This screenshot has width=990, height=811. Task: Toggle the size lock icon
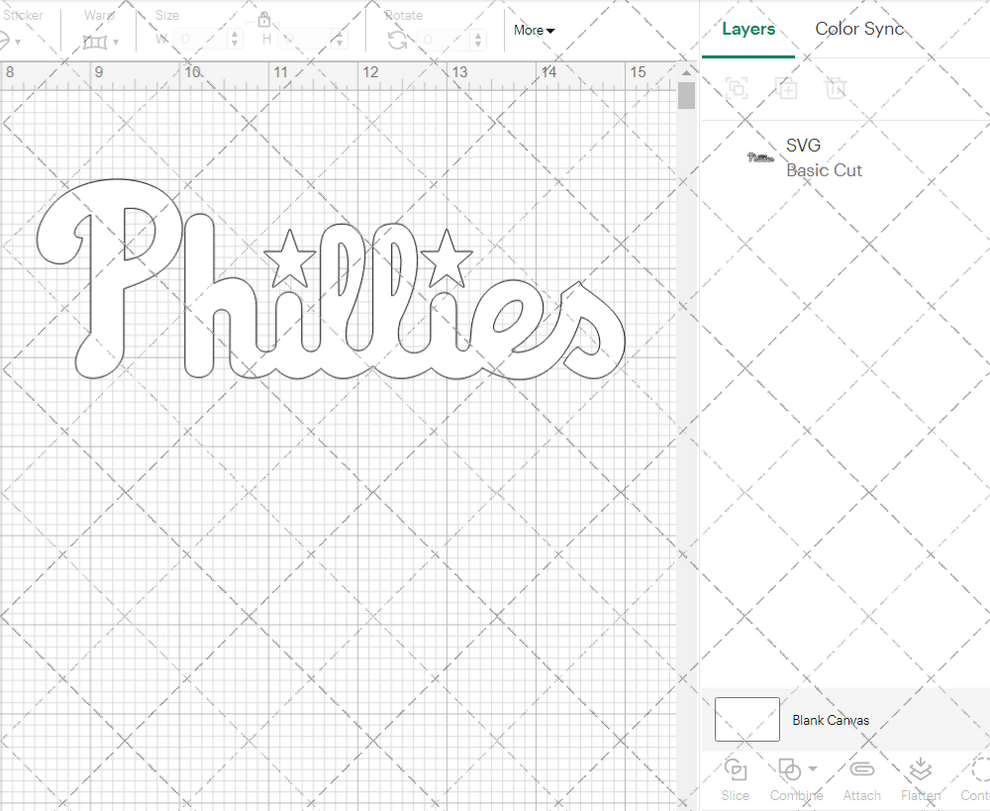[264, 20]
